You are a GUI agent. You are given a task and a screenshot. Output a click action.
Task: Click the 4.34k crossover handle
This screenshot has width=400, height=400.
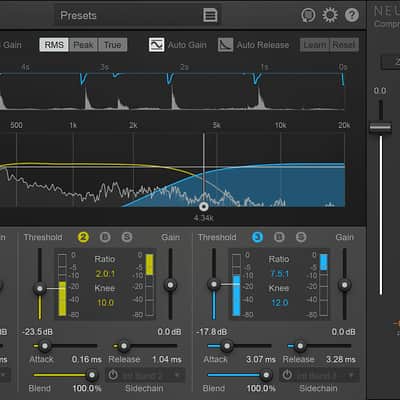pyautogui.click(x=204, y=207)
